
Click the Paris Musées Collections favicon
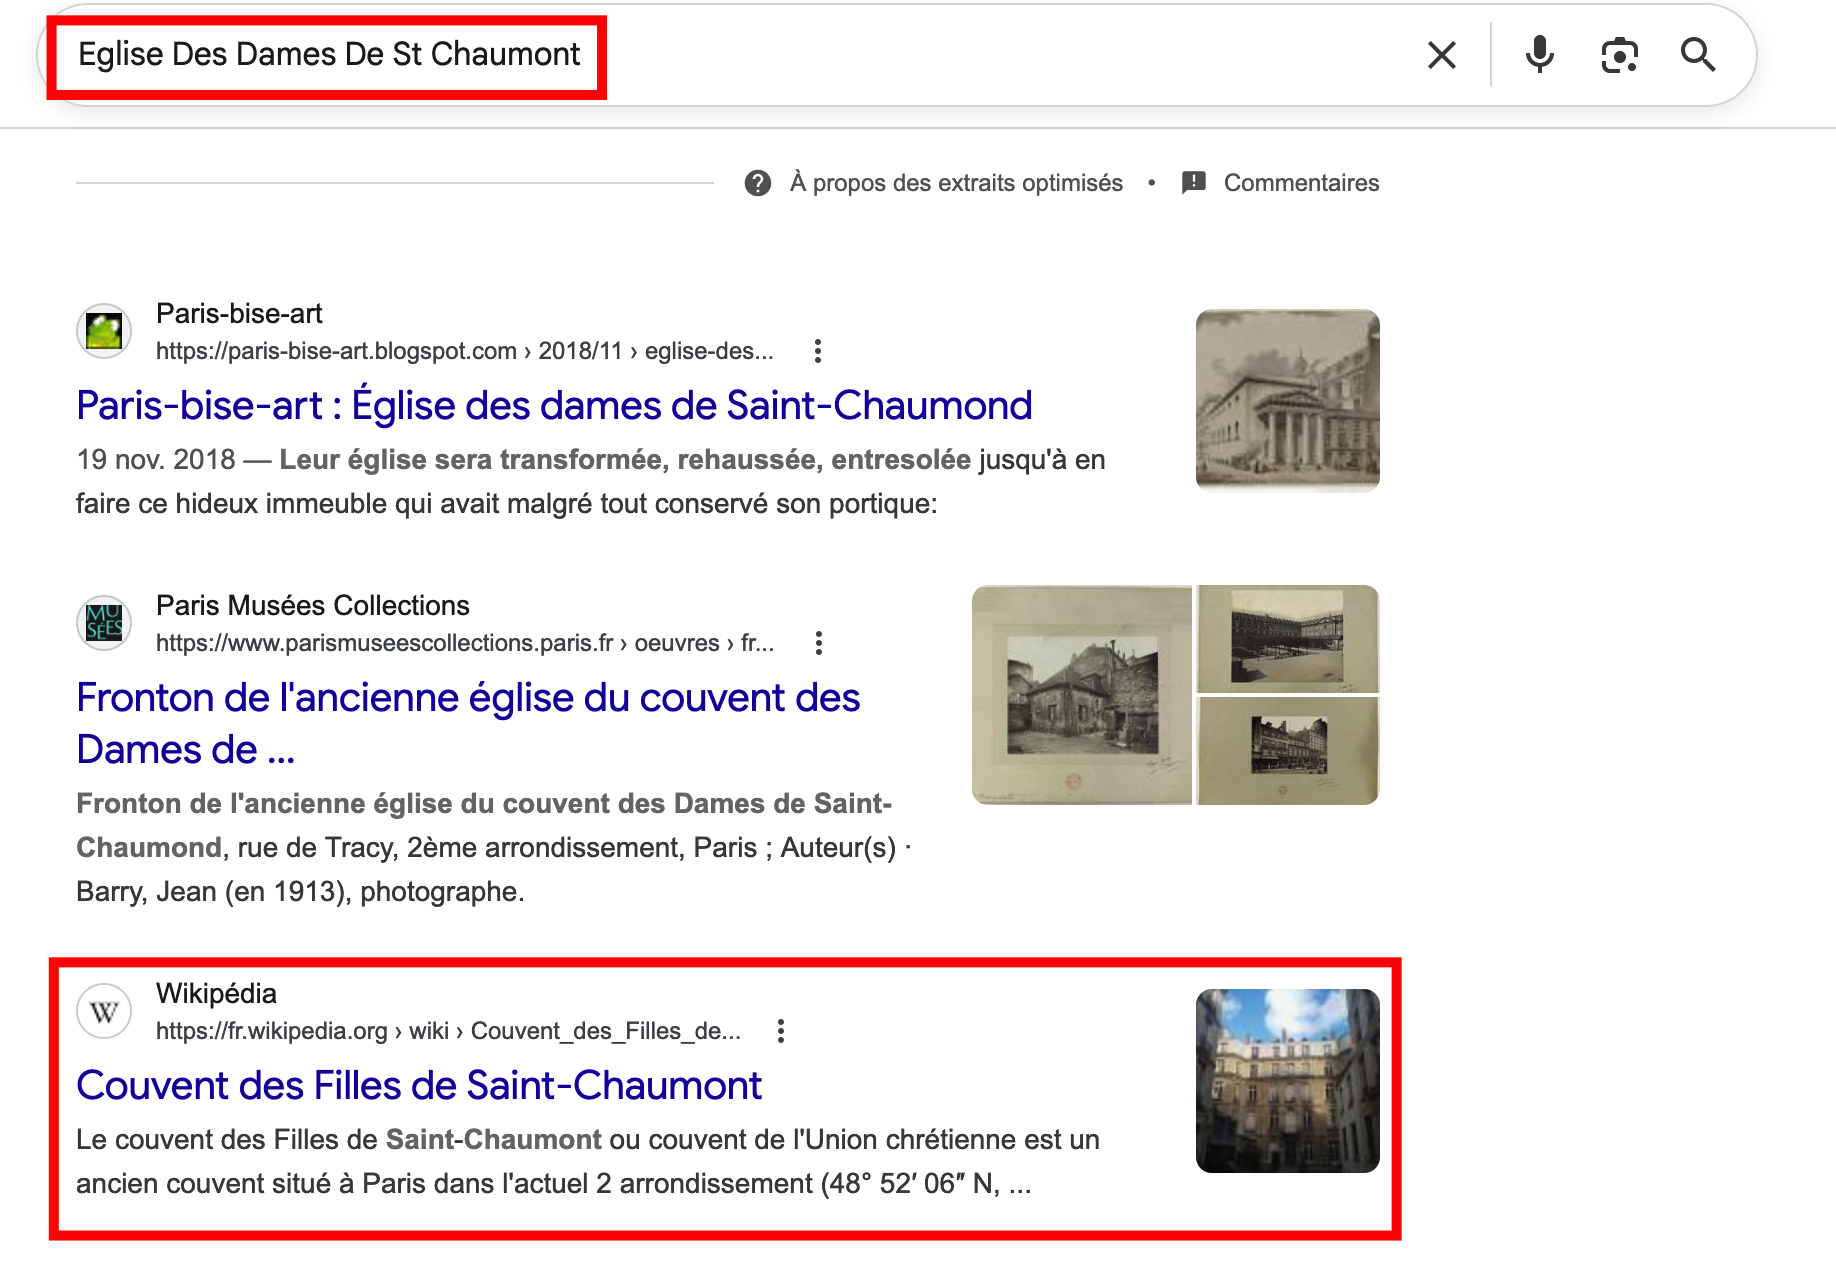pyautogui.click(x=103, y=622)
